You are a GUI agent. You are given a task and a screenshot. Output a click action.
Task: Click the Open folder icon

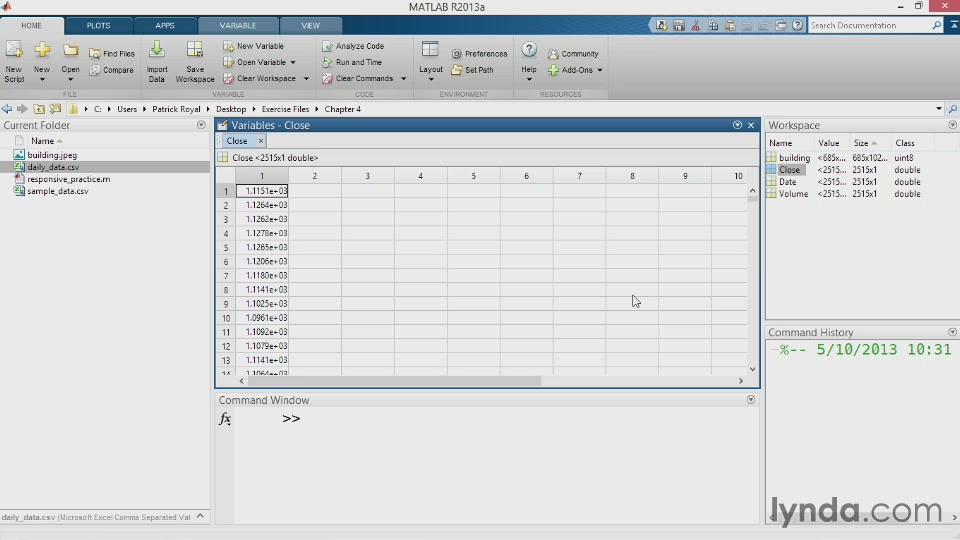coord(70,50)
